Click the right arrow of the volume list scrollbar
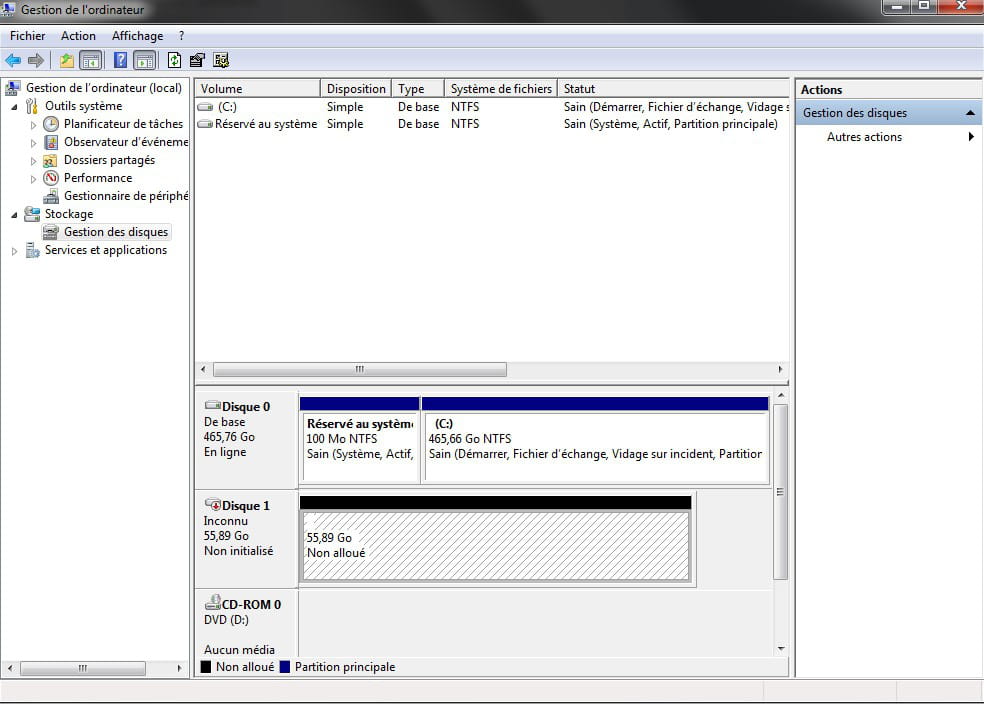Image resolution: width=984 pixels, height=704 pixels. click(780, 370)
